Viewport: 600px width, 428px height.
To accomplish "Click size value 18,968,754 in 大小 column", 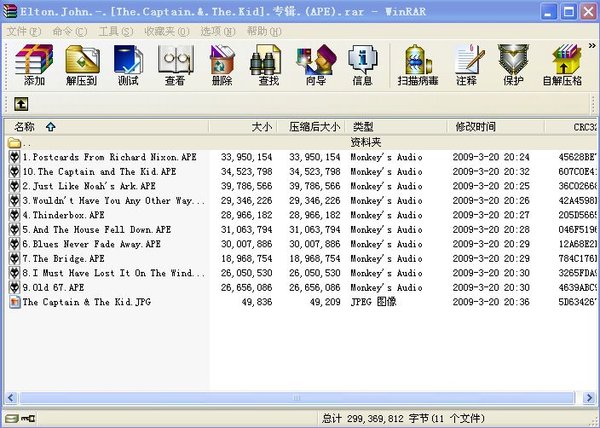I will (246, 259).
